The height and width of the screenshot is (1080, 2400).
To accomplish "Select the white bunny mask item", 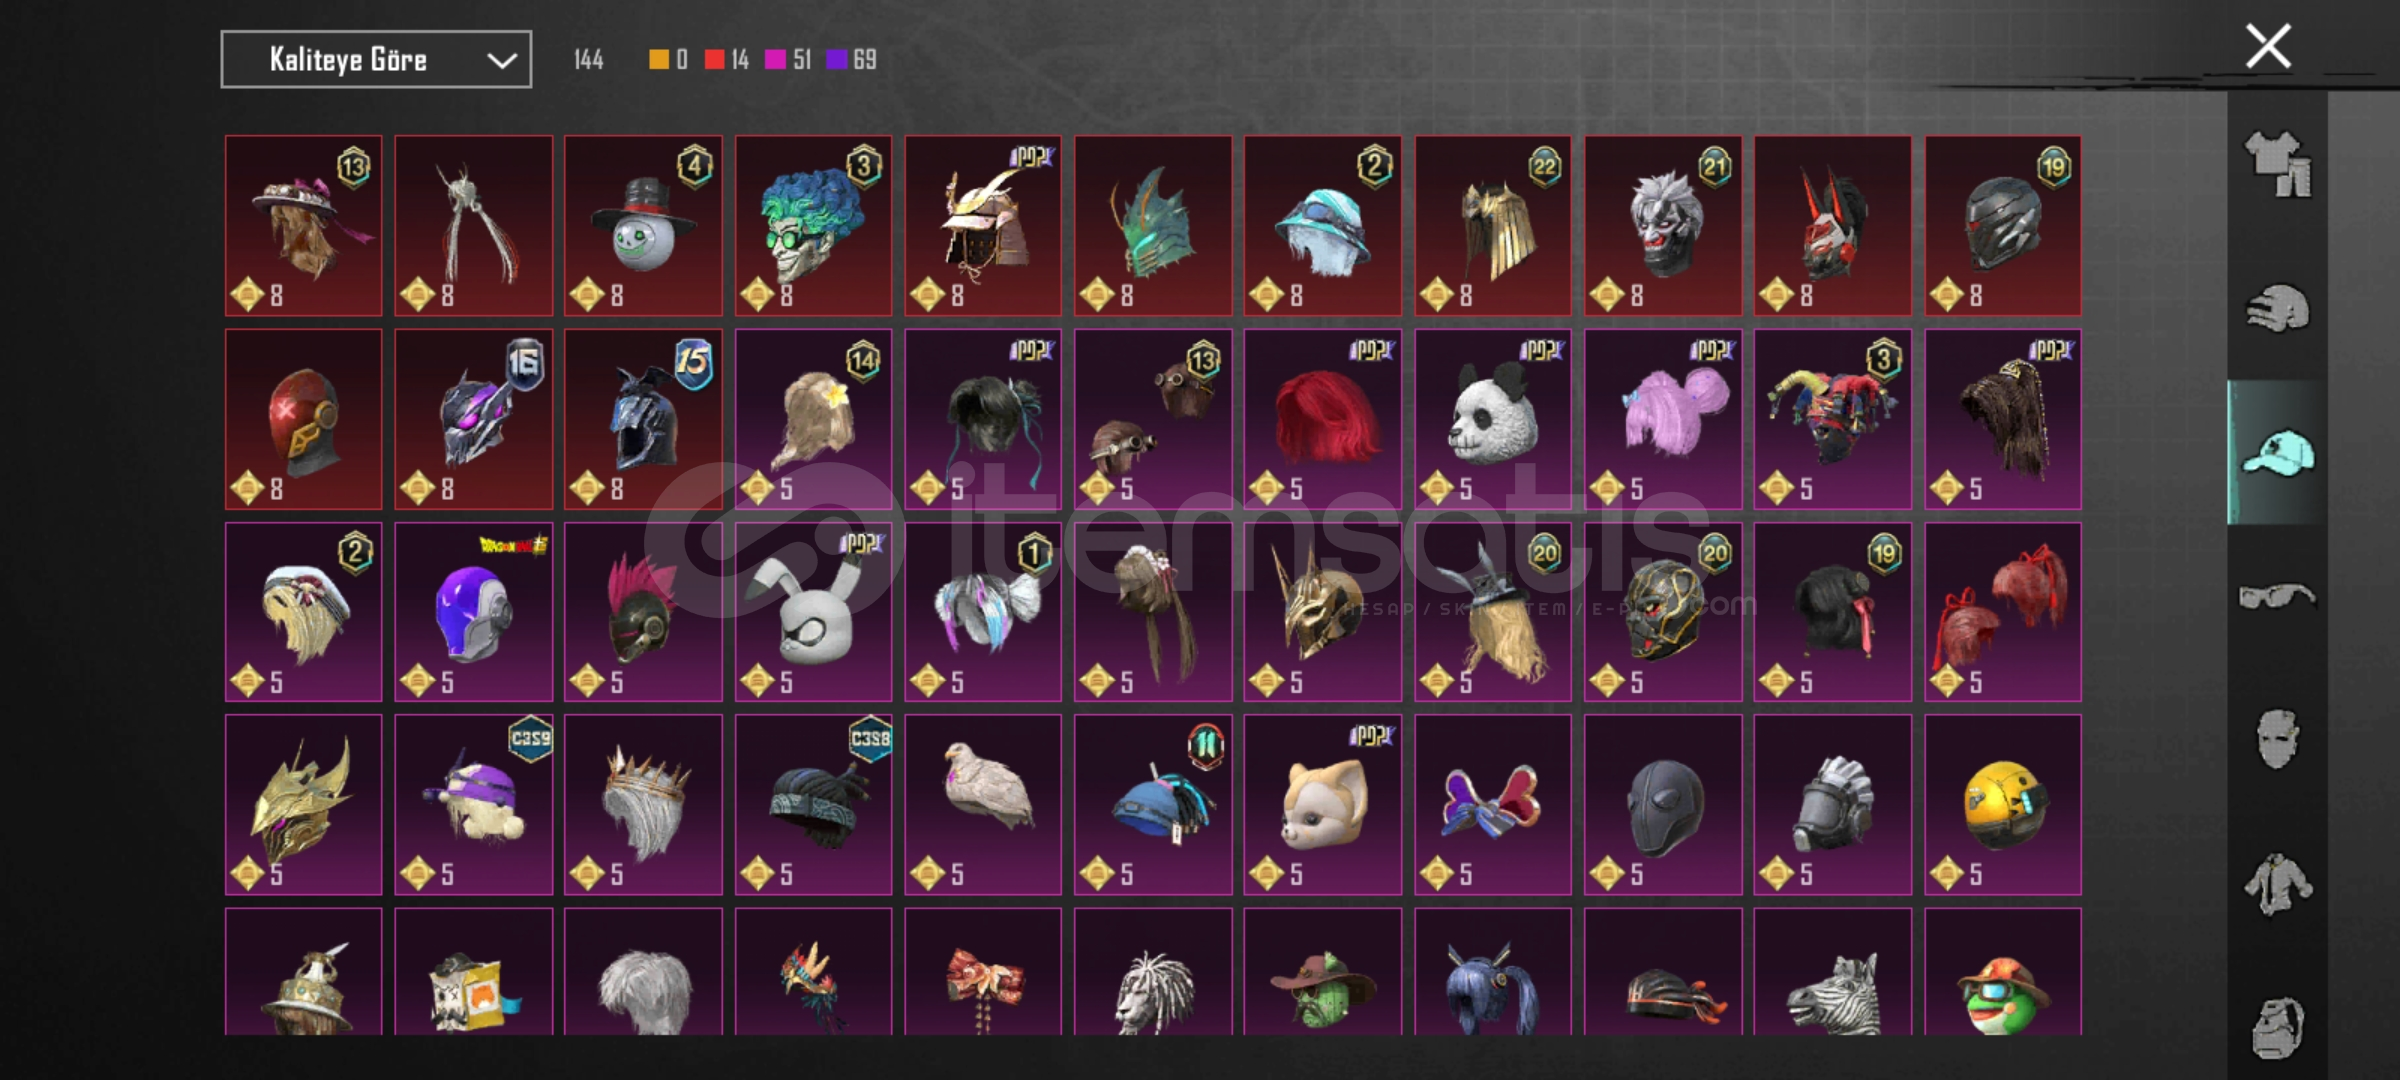I will pyautogui.click(x=813, y=612).
